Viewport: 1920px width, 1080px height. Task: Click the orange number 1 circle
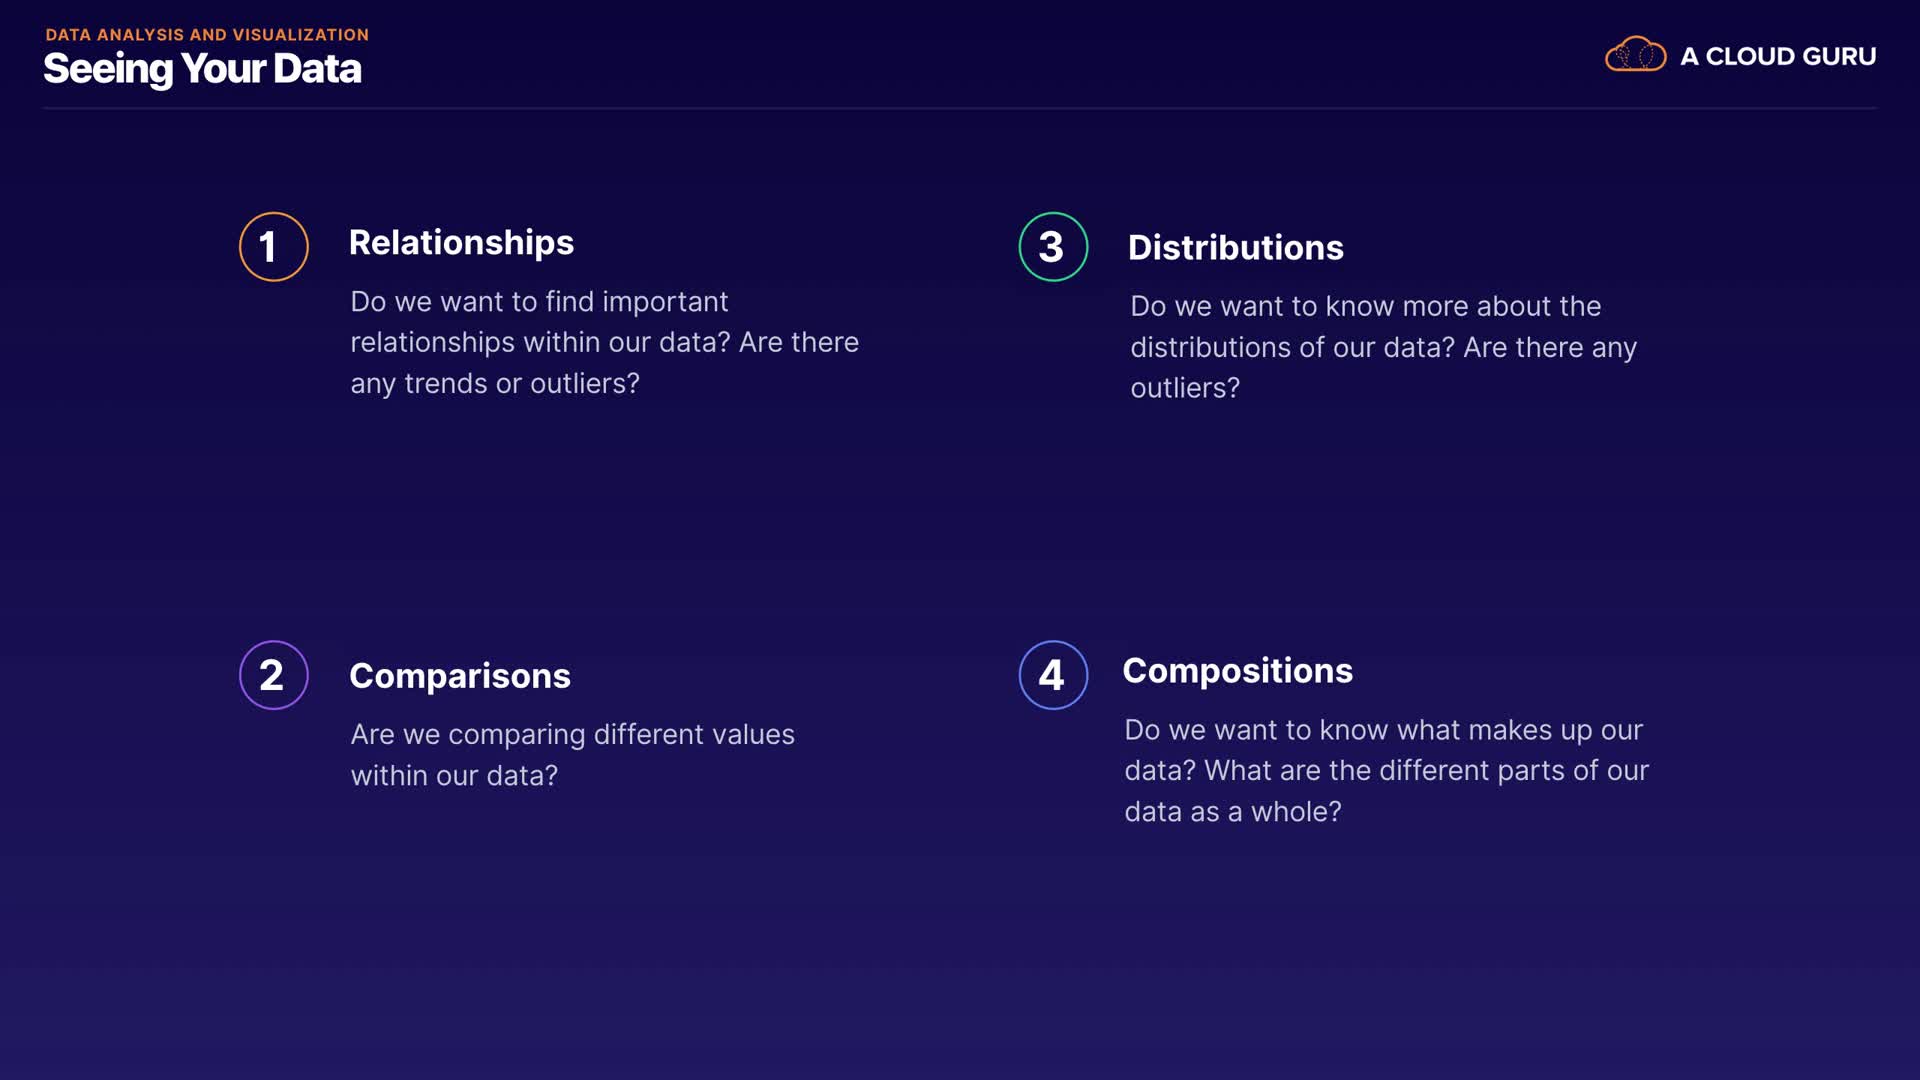coord(273,247)
